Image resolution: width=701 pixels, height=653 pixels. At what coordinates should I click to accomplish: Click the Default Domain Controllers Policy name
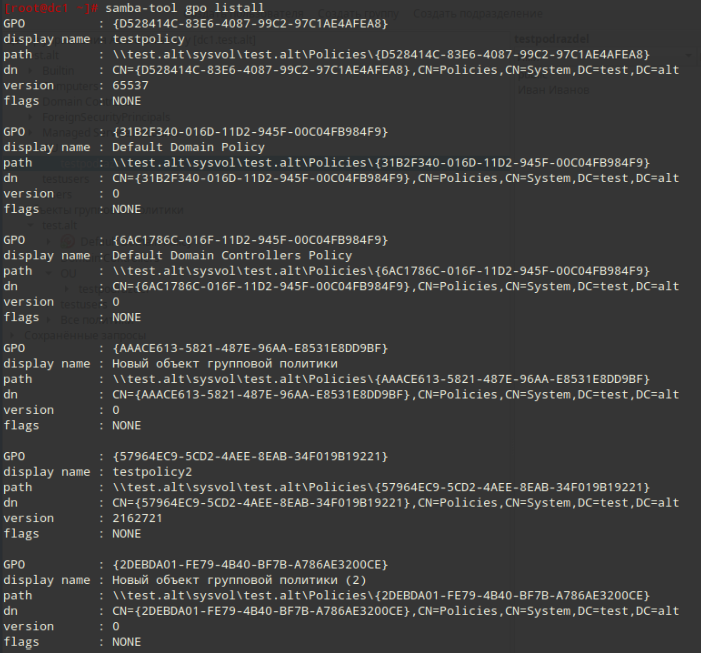tap(232, 256)
